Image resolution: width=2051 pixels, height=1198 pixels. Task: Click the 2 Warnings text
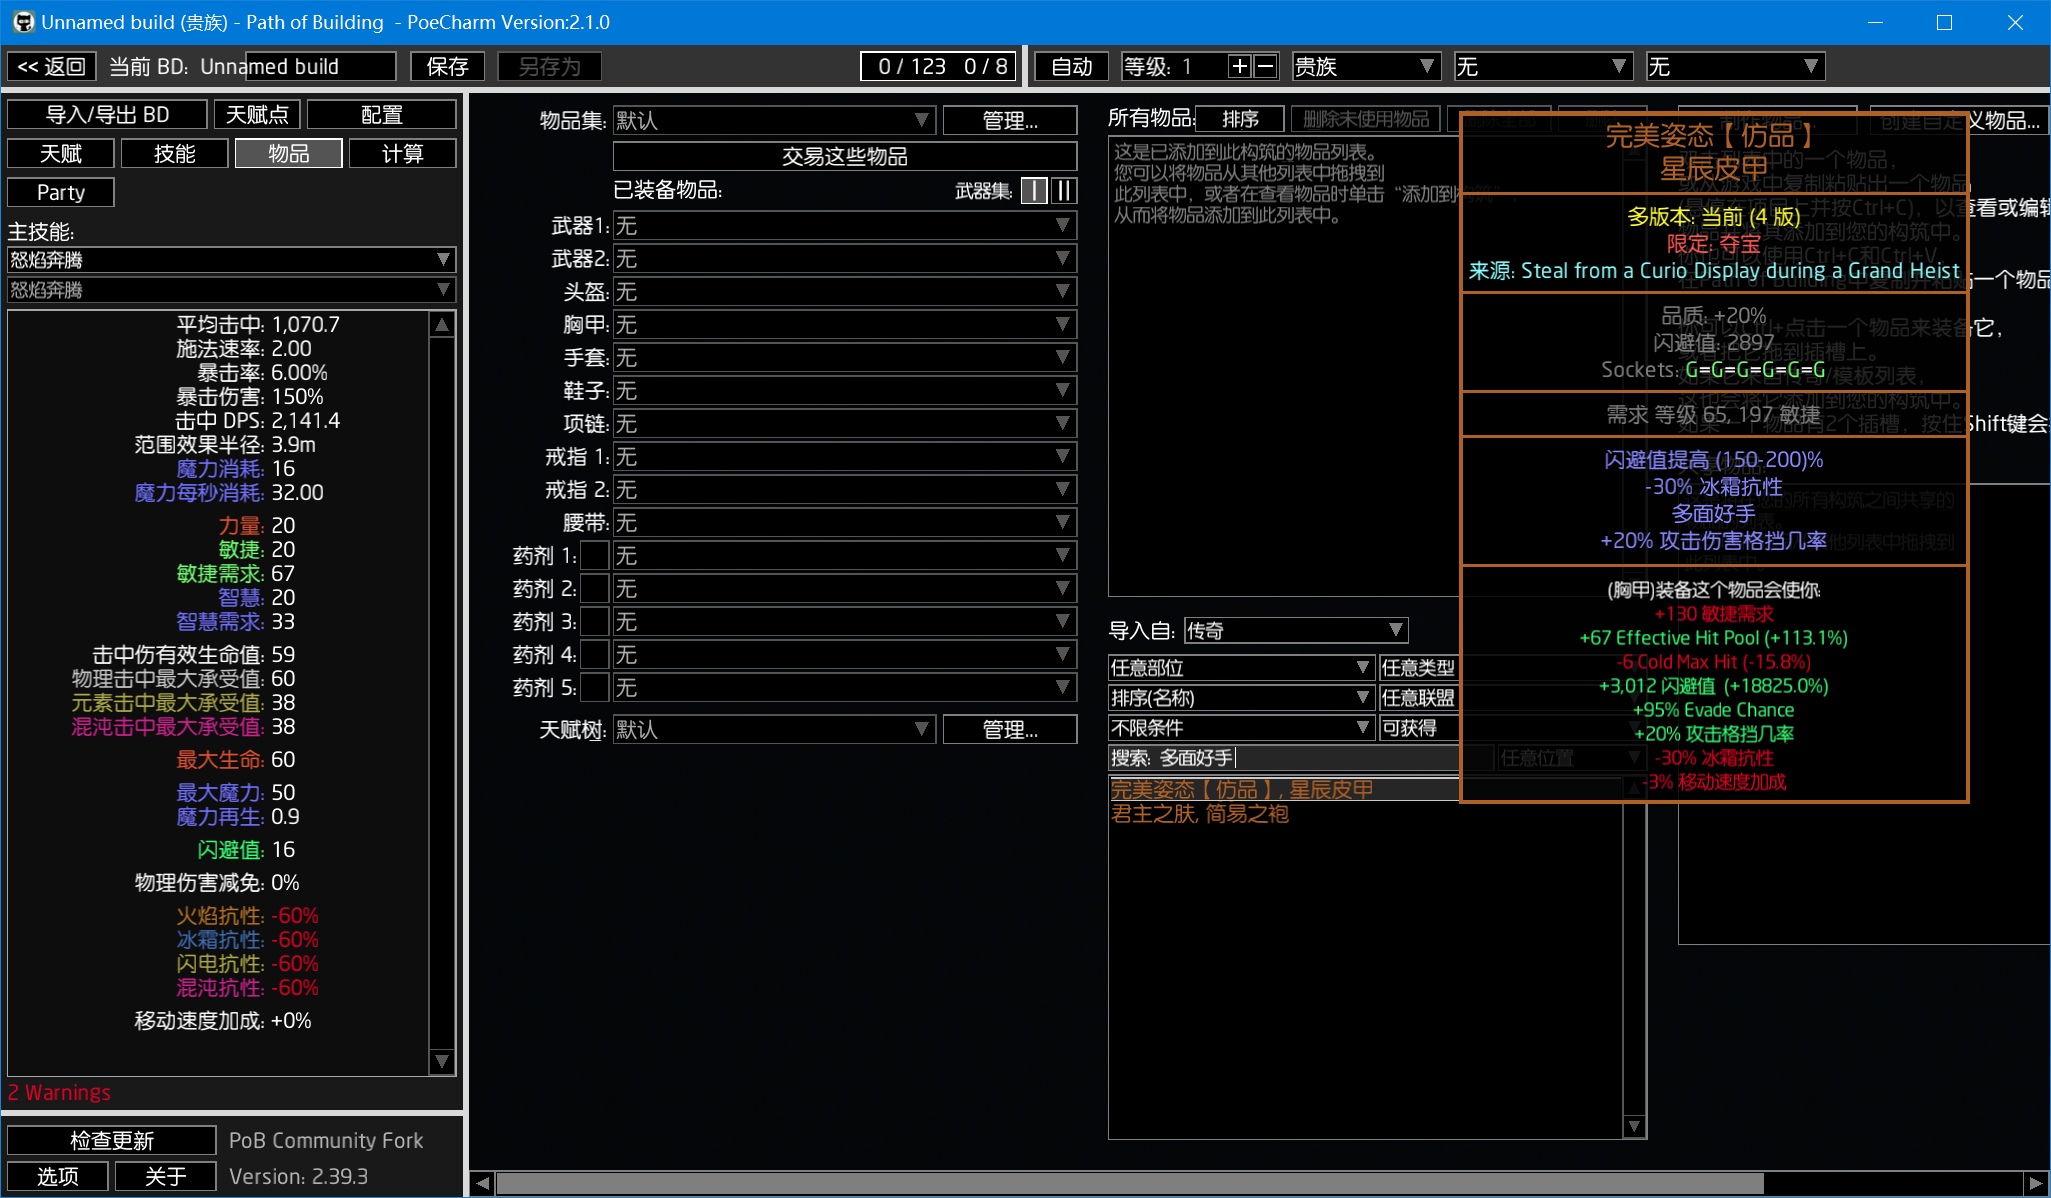(x=60, y=1092)
